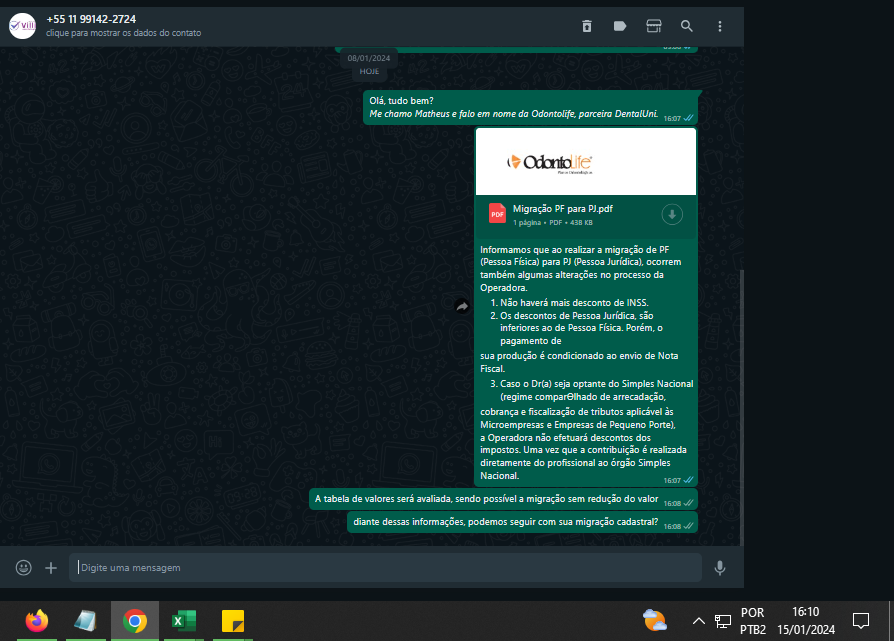
Task: Click 'Não haverá mais desconto de INSS' line
Action: [574, 303]
